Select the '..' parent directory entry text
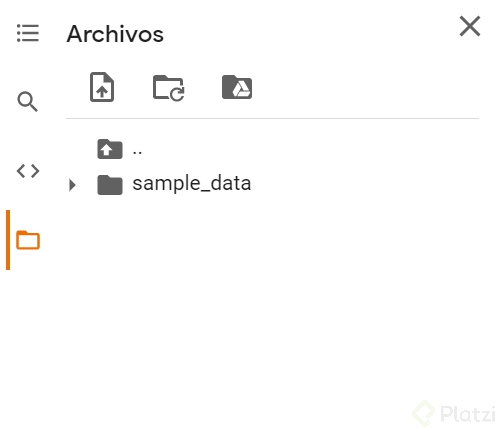The height and width of the screenshot is (432, 500). (x=137, y=153)
